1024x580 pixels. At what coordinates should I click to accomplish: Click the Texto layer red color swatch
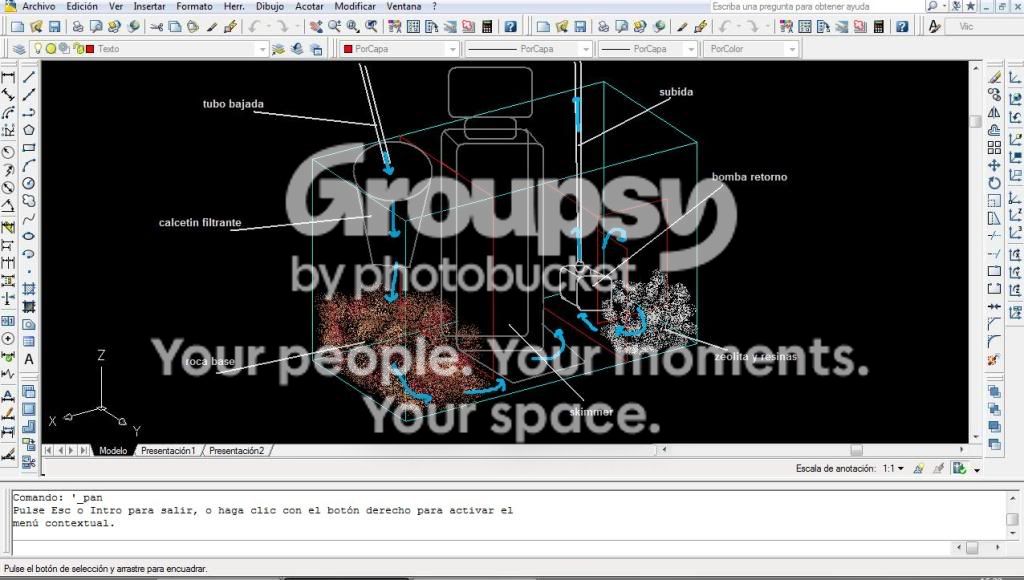pos(90,48)
